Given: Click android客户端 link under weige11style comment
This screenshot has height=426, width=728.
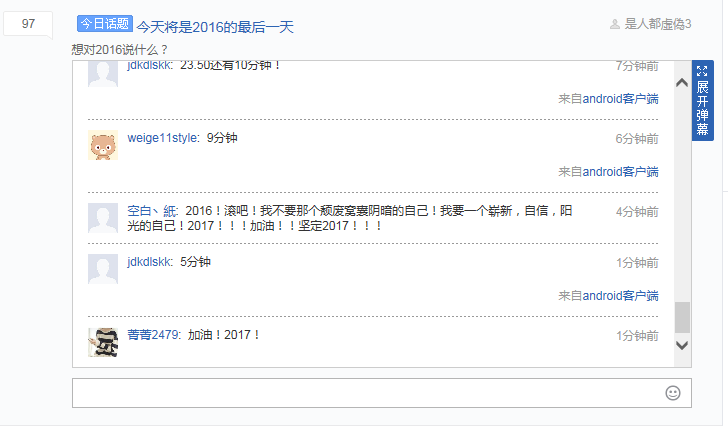Looking at the screenshot, I should [x=620, y=172].
